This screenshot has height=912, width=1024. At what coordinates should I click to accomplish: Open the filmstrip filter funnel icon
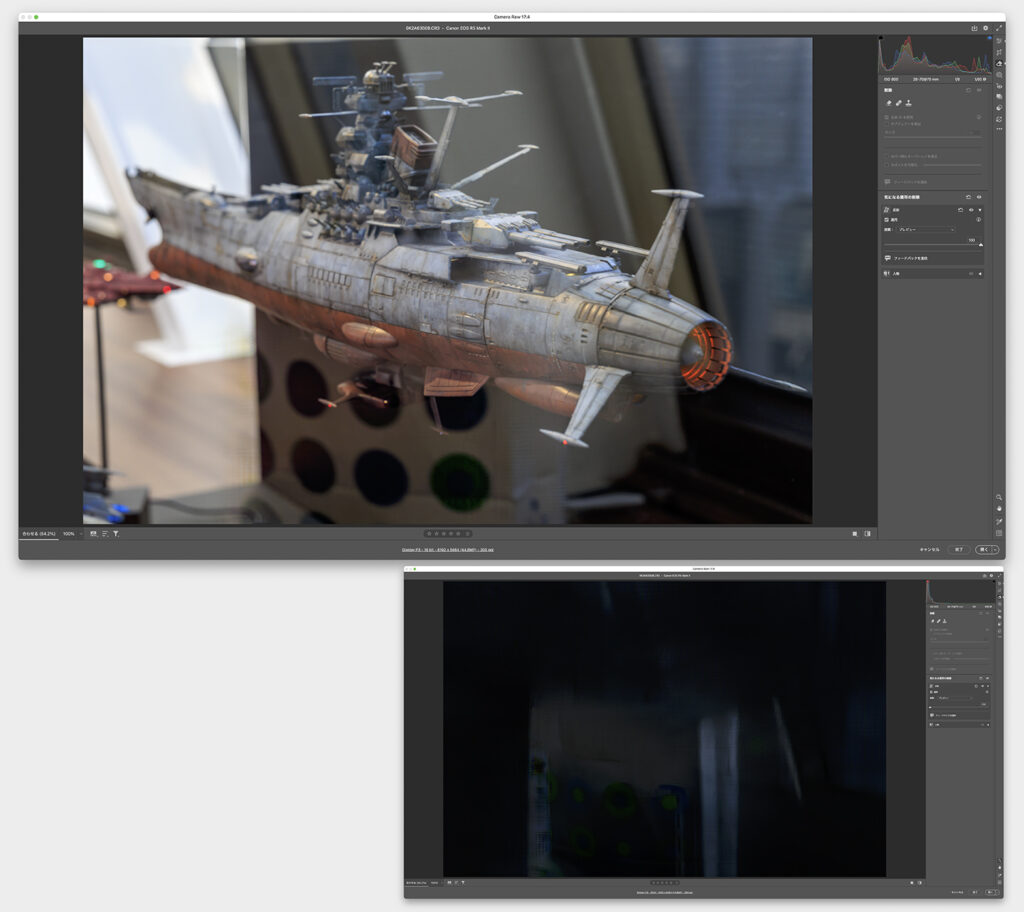tap(116, 534)
